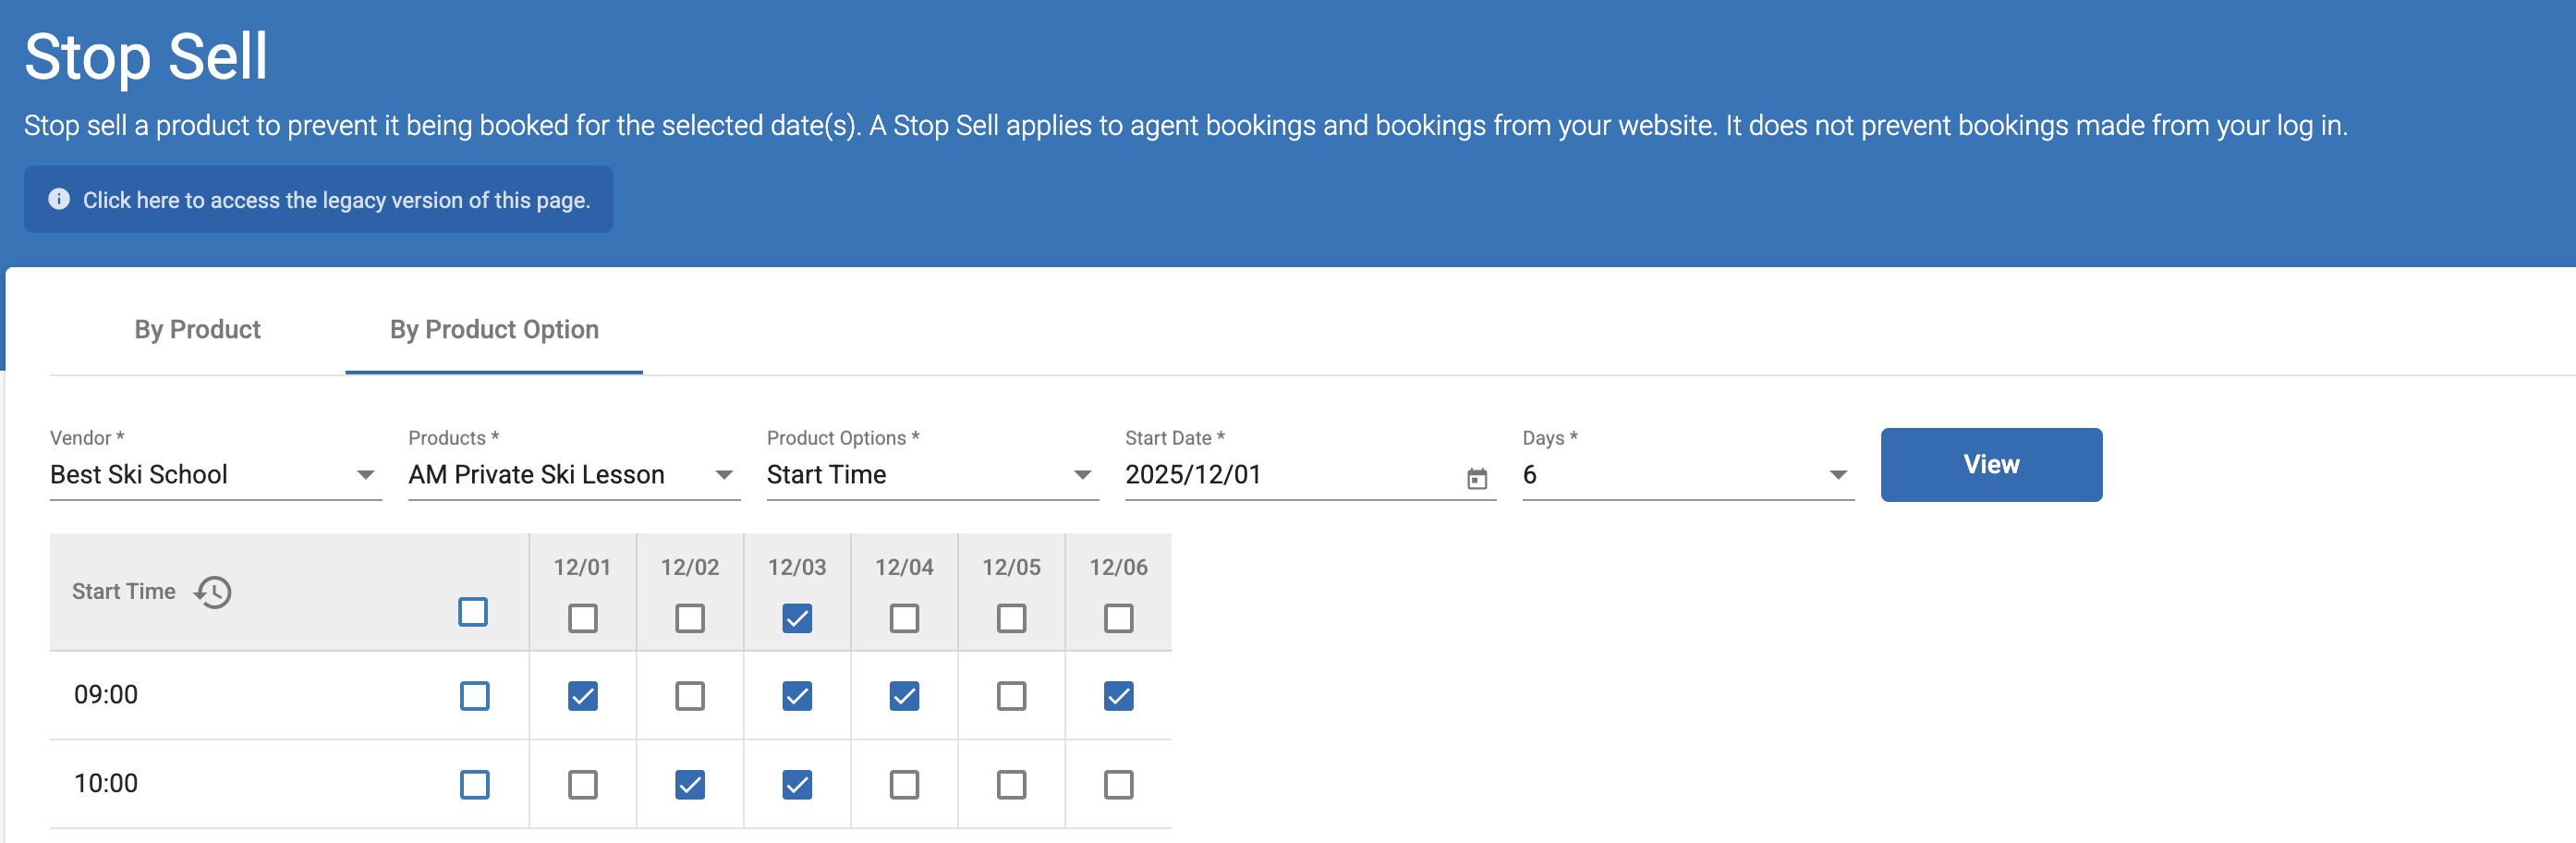The height and width of the screenshot is (843, 2576).
Task: Toggle the select-all checkbox in header row
Action: [473, 612]
